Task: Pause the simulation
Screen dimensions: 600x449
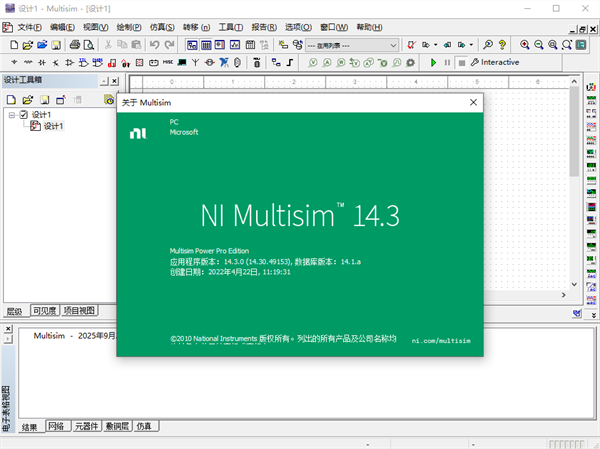Action: [447, 62]
